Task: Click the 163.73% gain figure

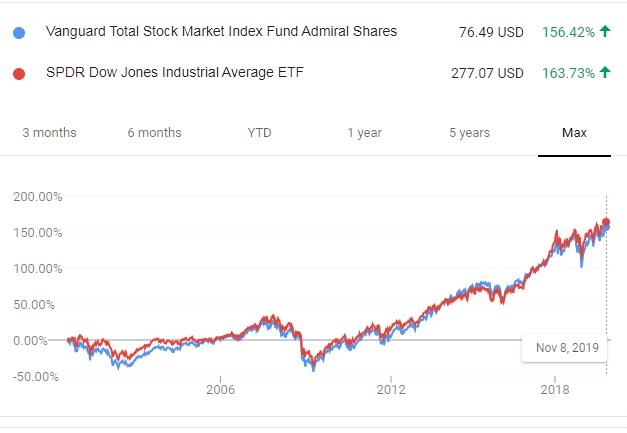Action: click(568, 73)
